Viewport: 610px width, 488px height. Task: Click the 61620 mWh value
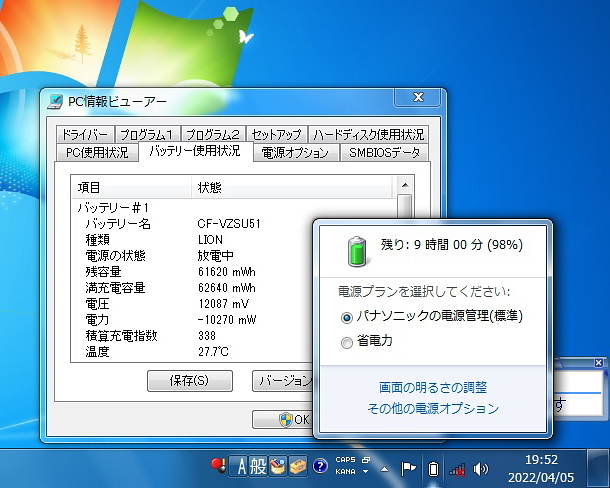[x=227, y=272]
